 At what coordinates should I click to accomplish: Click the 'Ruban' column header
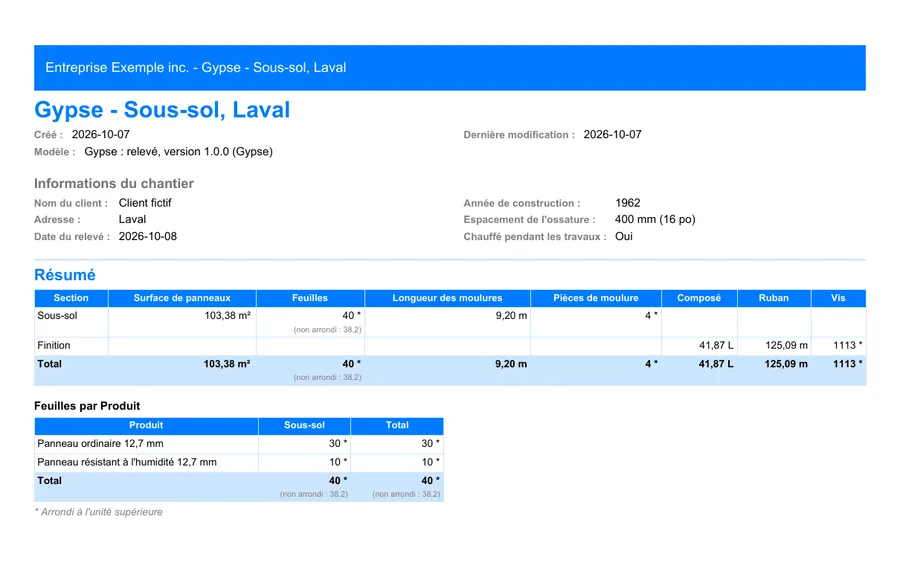coord(774,298)
